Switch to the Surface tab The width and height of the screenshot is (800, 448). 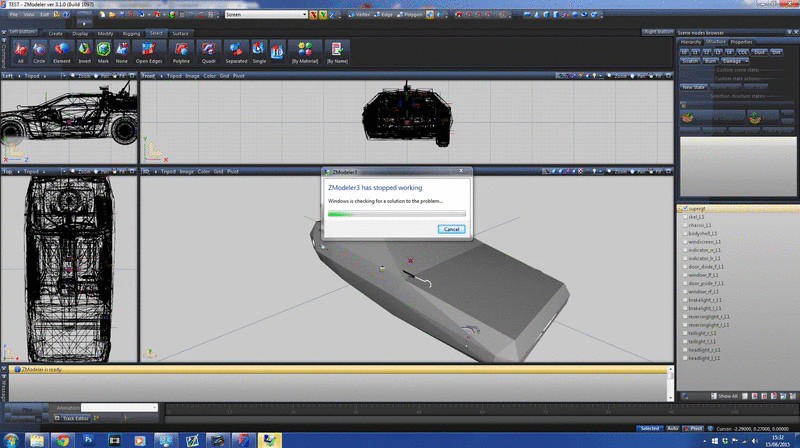(180, 33)
